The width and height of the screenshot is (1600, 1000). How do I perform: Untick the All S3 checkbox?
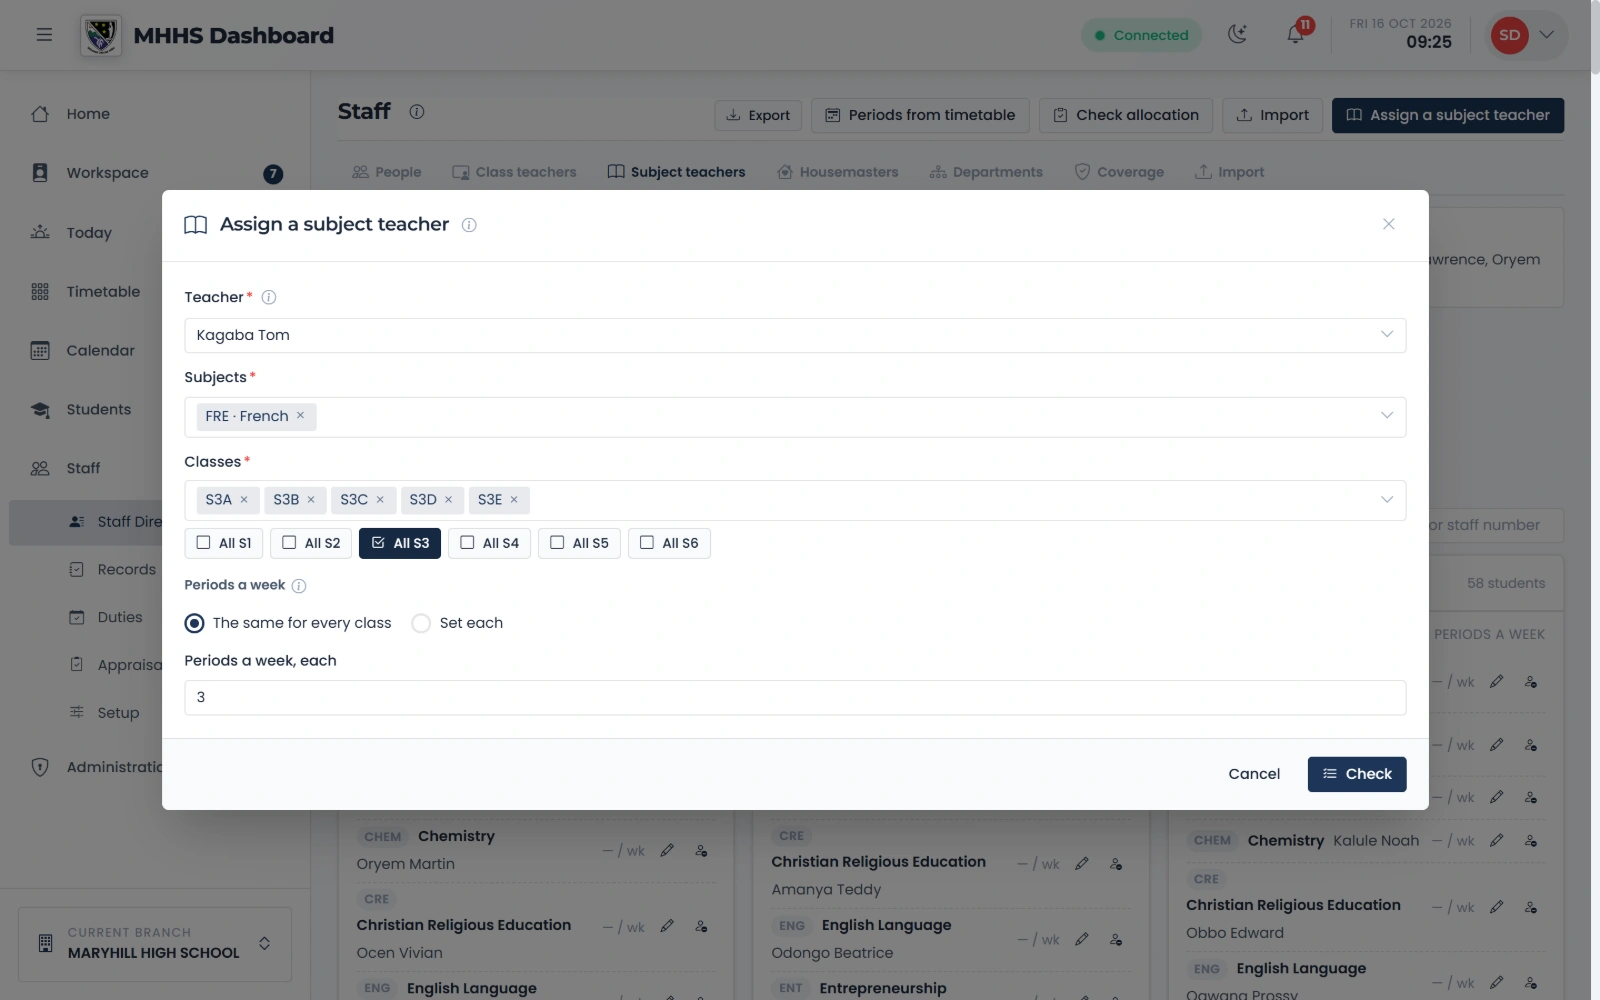pos(400,543)
